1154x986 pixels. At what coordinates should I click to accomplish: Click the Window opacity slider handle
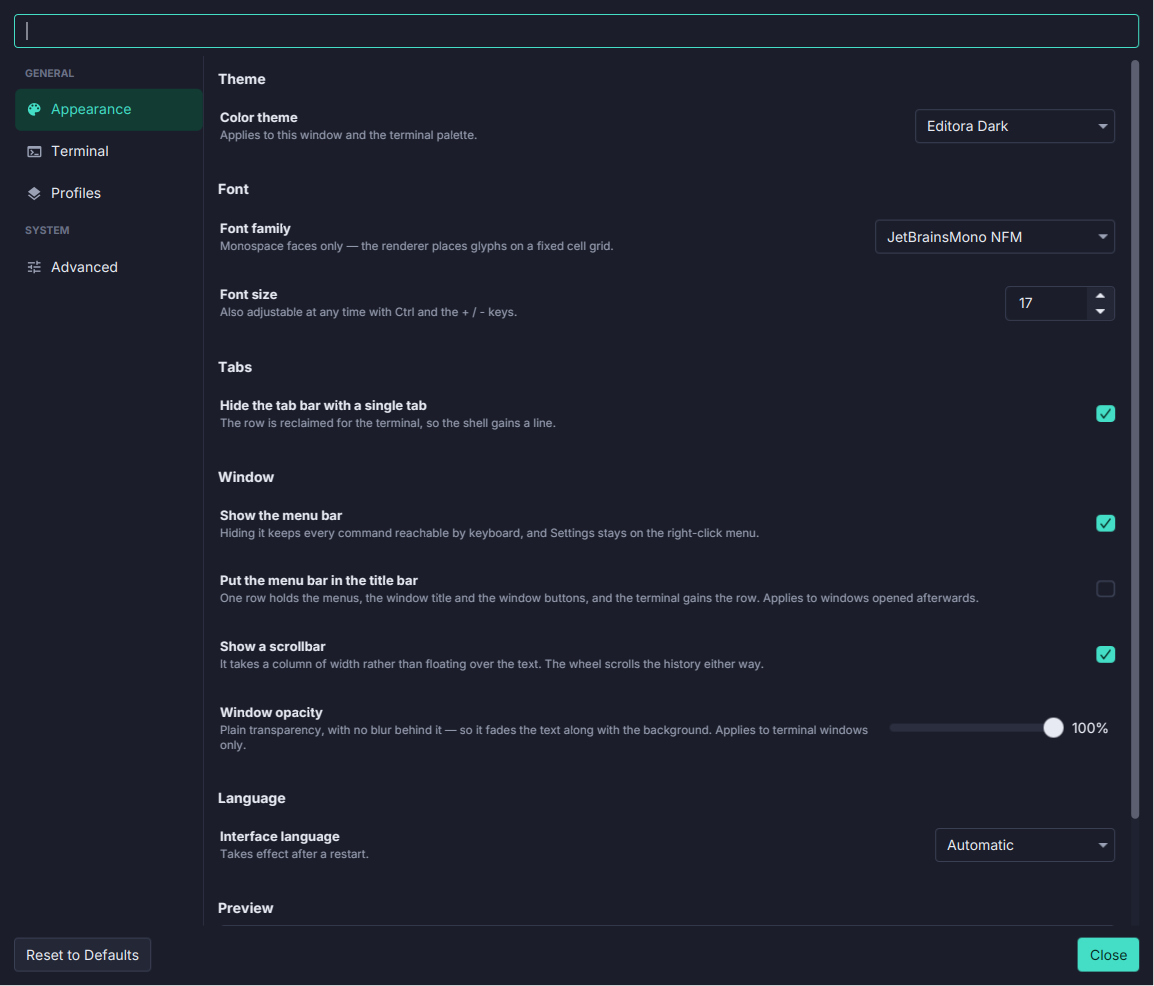click(x=1053, y=728)
